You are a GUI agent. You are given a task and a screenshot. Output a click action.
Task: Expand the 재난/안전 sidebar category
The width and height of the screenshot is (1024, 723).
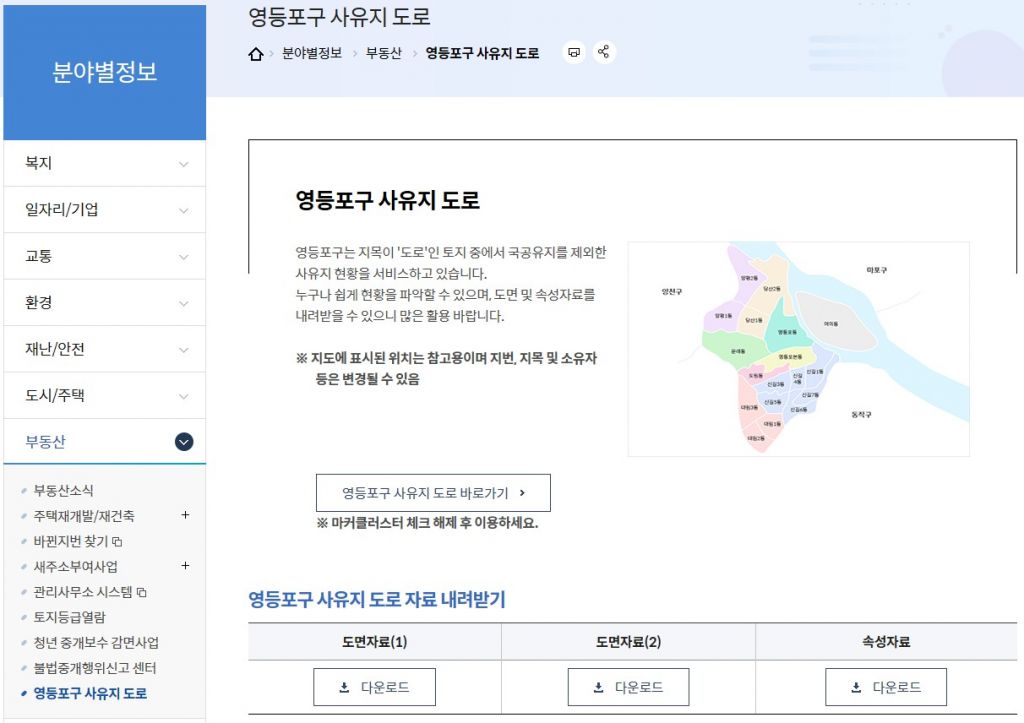[x=105, y=349]
